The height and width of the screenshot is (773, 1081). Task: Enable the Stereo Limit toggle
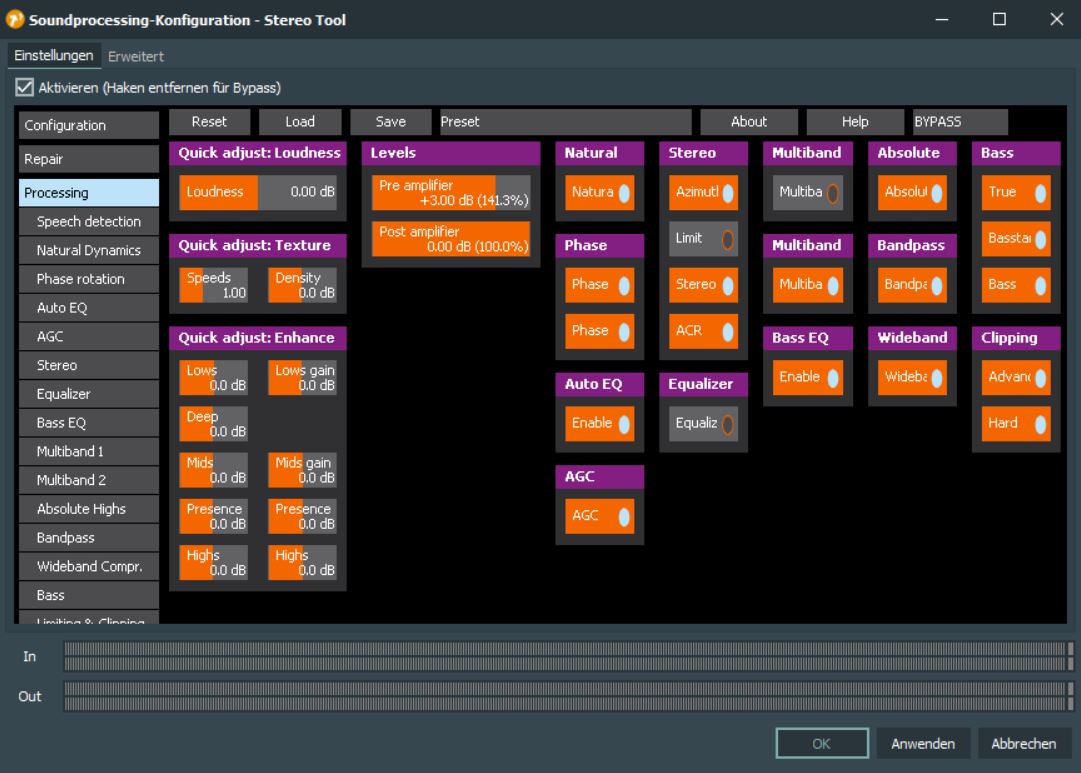(x=704, y=238)
